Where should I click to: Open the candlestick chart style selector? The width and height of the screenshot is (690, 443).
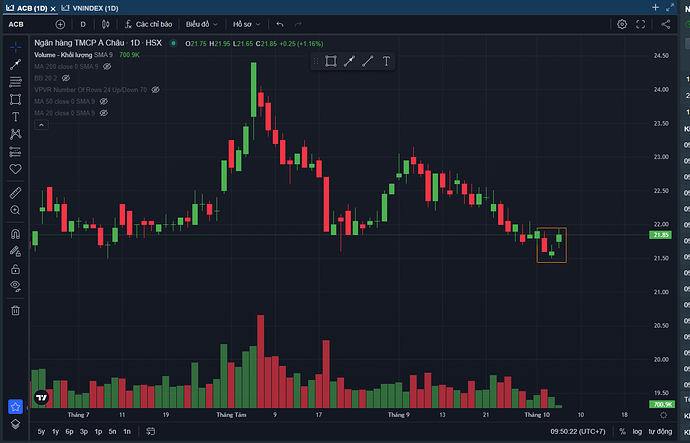point(106,25)
